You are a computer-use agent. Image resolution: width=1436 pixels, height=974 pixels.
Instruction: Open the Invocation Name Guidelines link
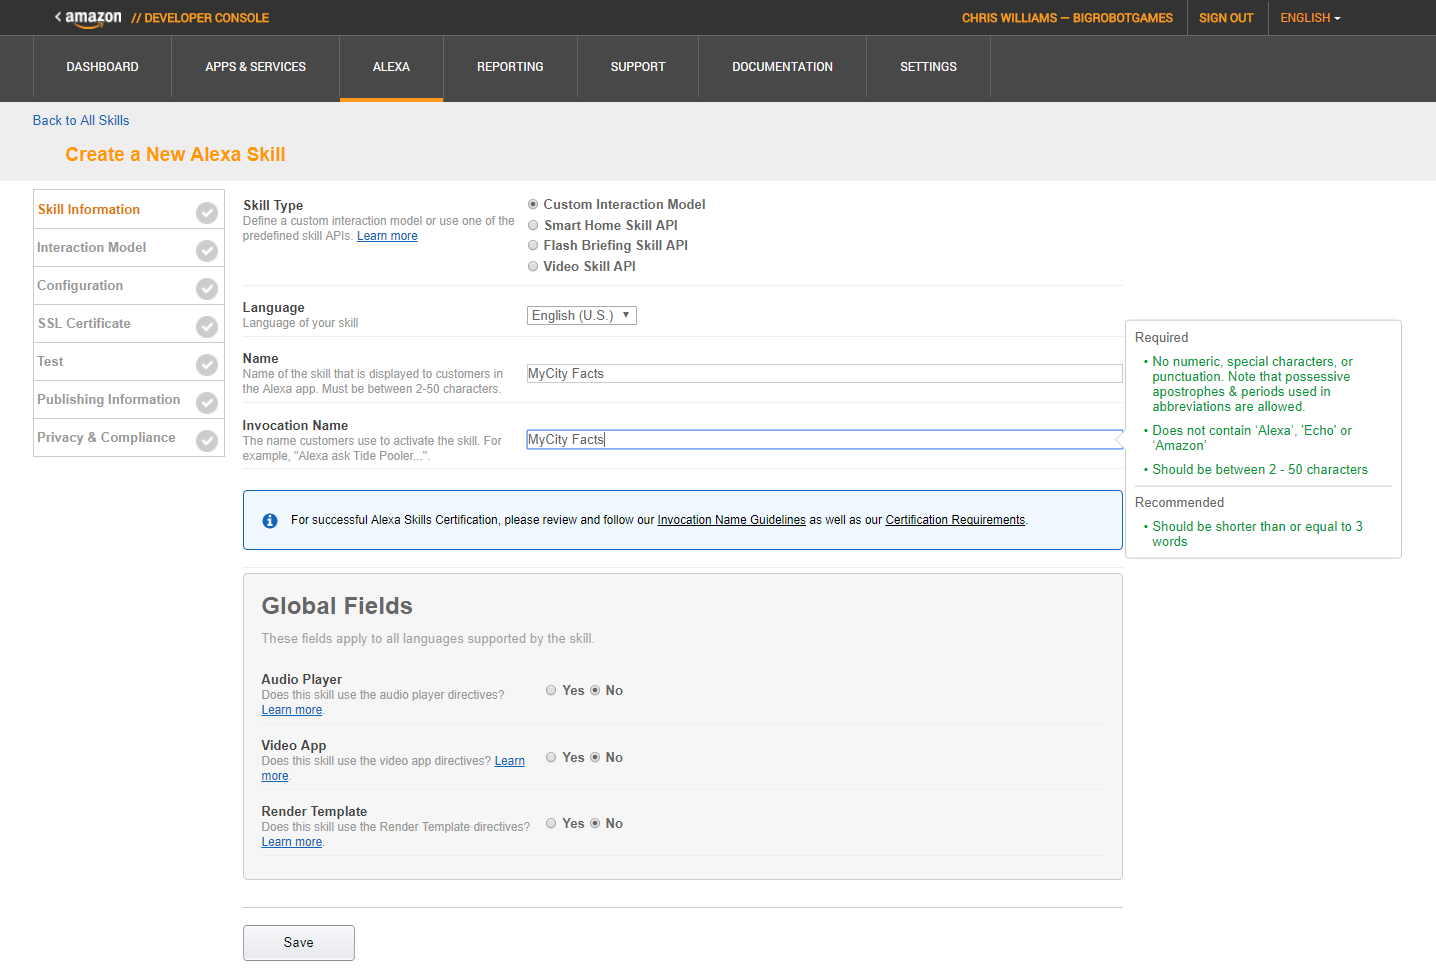(x=731, y=520)
